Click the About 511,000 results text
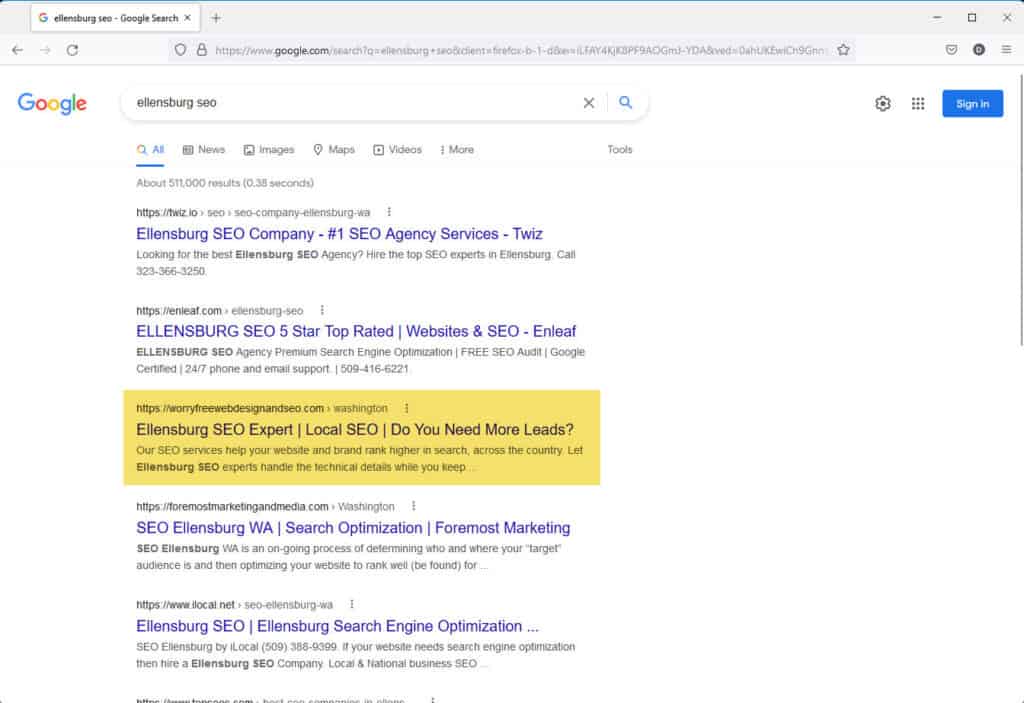Image resolution: width=1024 pixels, height=703 pixels. coord(225,183)
